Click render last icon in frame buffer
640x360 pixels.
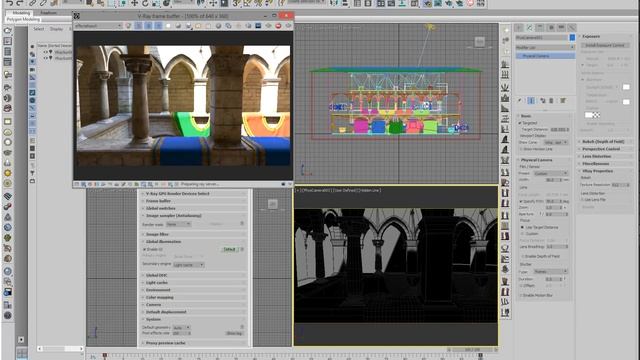288,26
